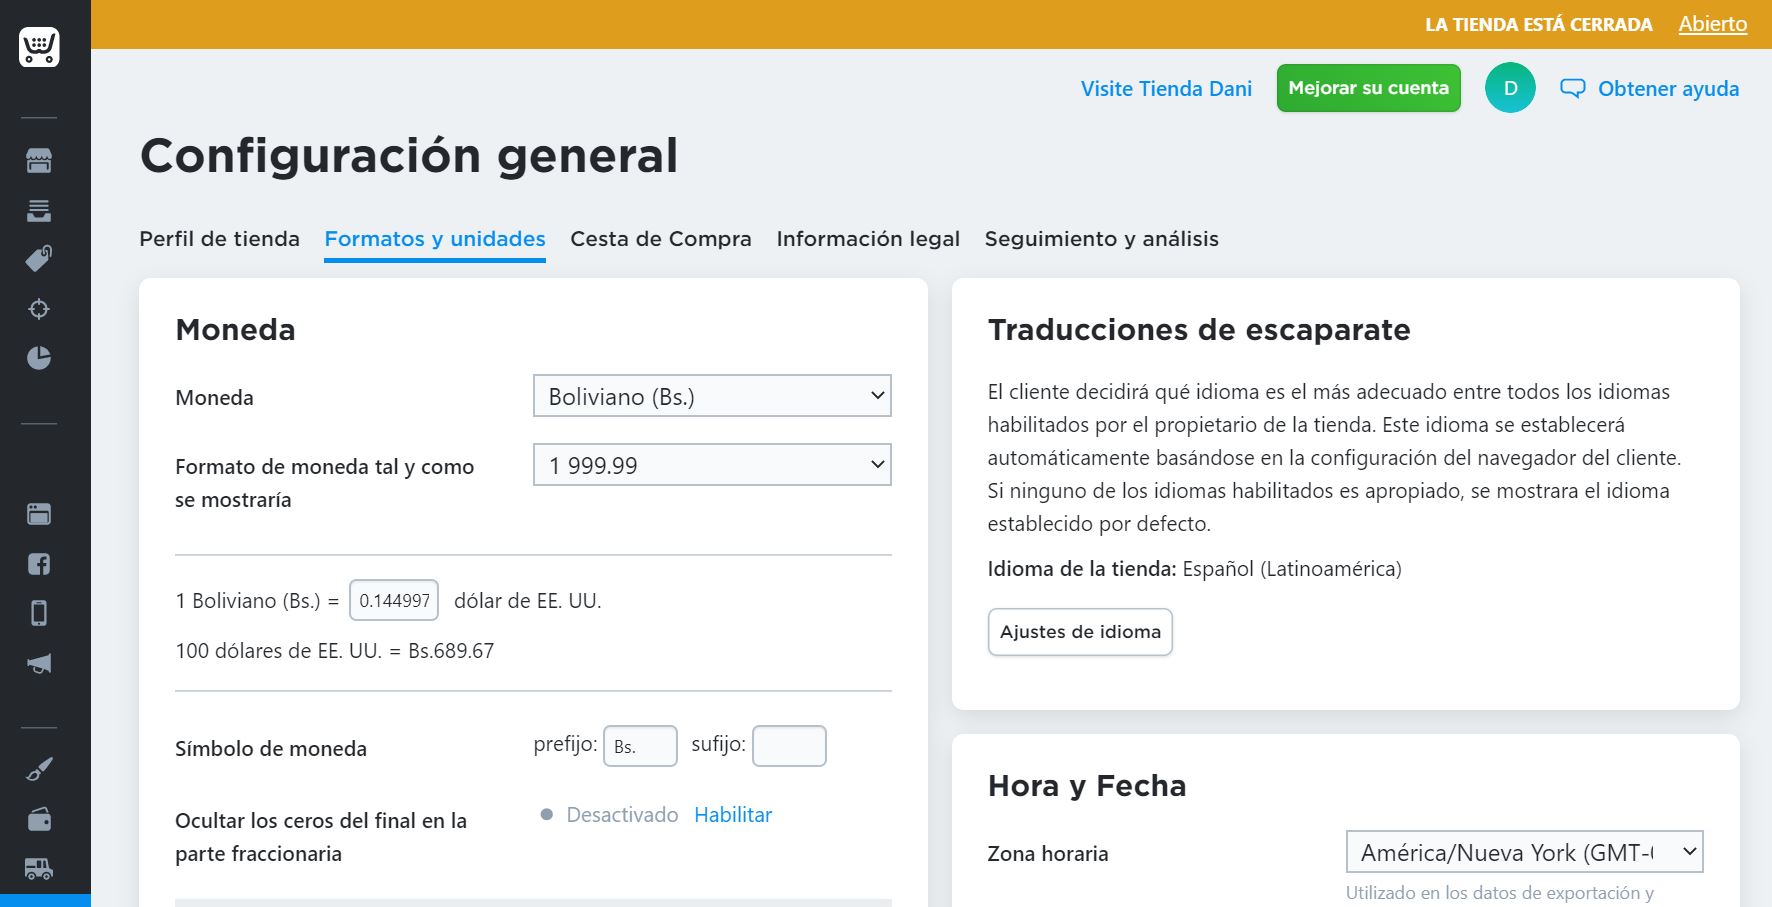Open the Facebook sales channel icon
This screenshot has width=1772, height=907.
[39, 564]
